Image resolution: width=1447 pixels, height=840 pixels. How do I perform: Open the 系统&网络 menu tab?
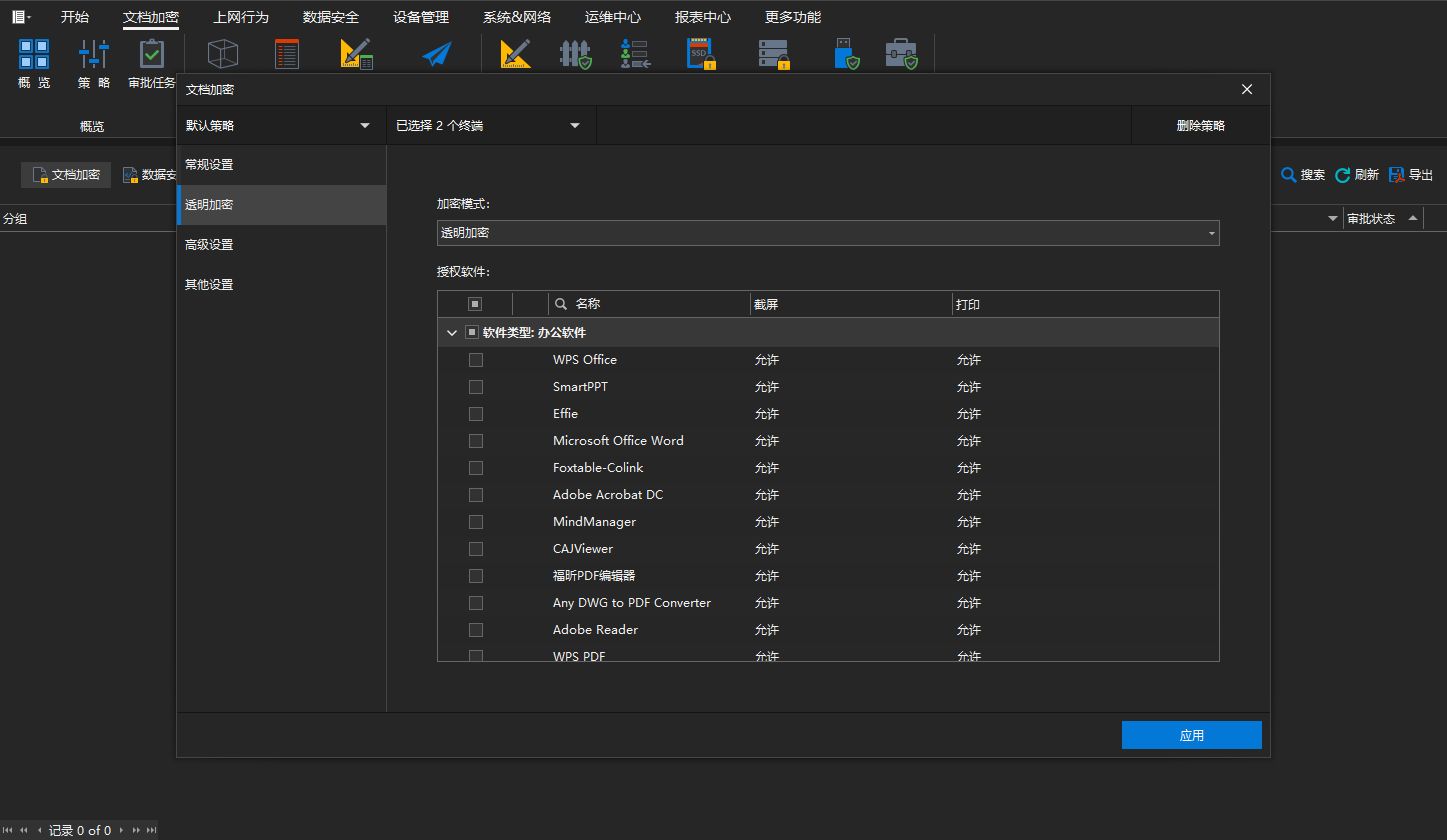(517, 17)
